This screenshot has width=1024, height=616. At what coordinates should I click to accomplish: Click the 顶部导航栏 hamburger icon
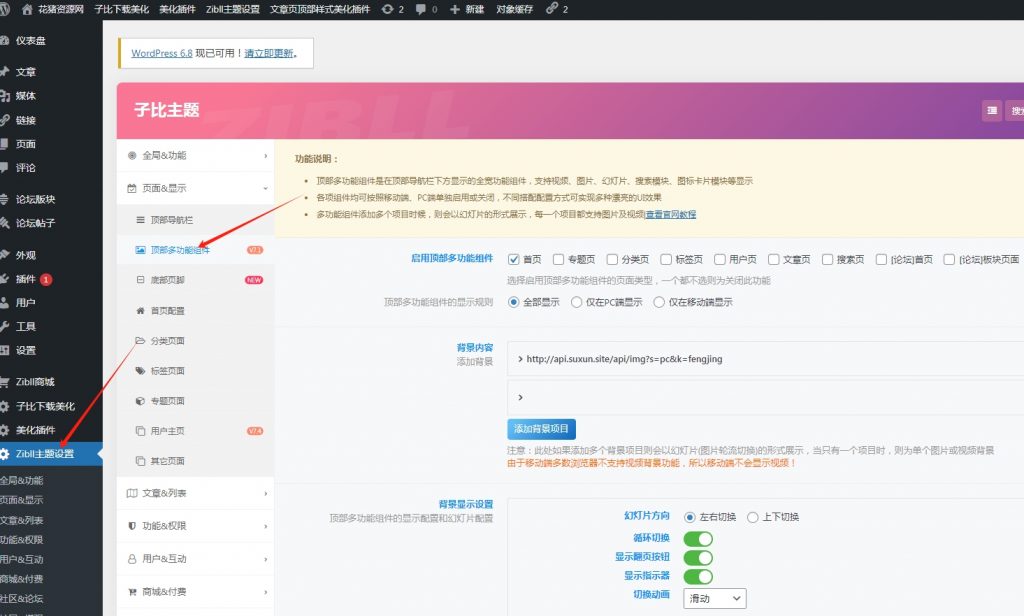(140, 220)
